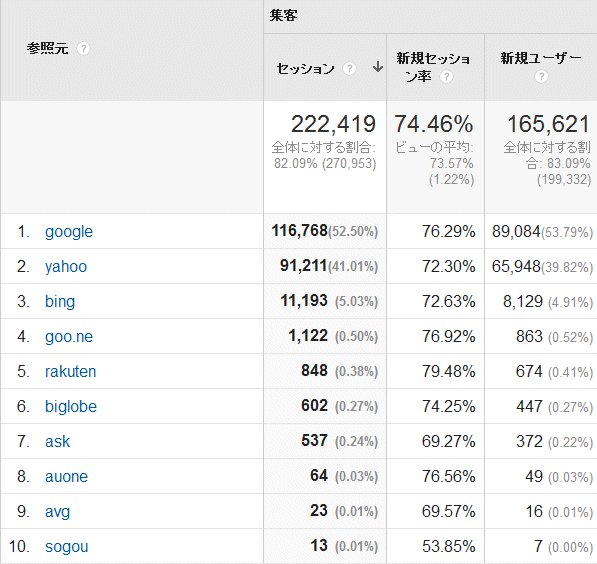Open the rakuten referrer link
597x564 pixels.
[x=70, y=372]
